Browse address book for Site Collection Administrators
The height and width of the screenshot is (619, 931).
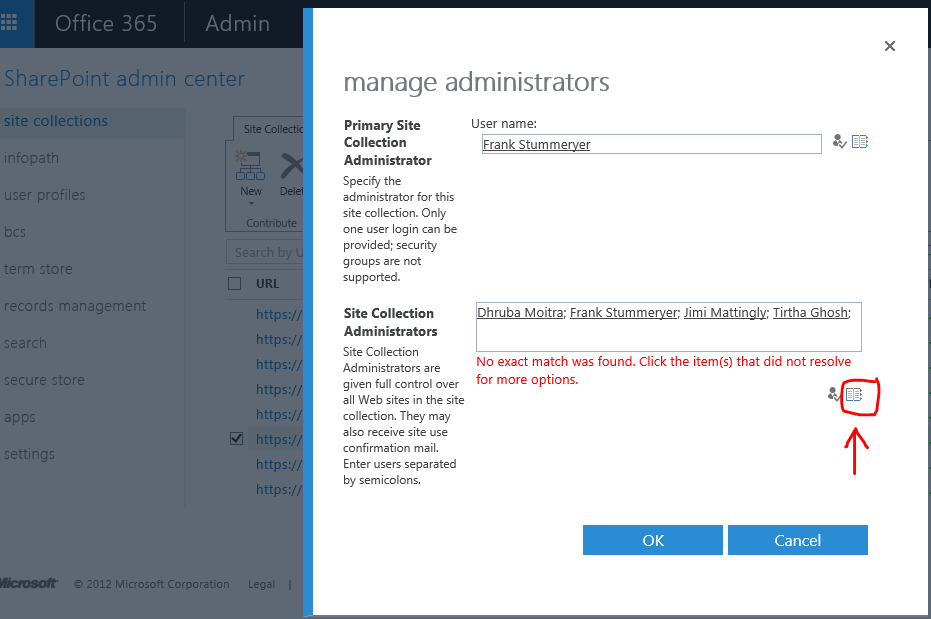854,394
